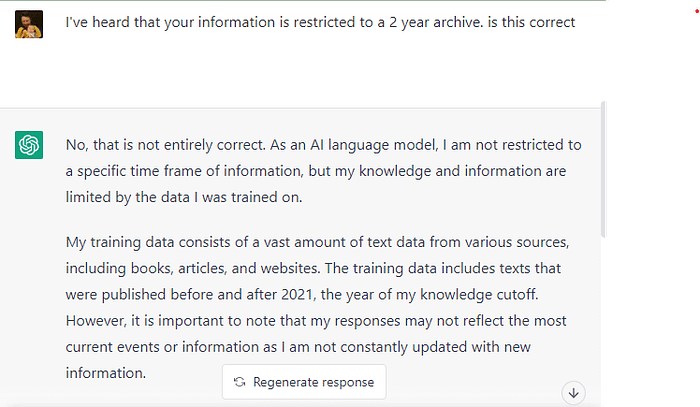Click the line starting 'My training data consists'
The width and height of the screenshot is (700, 407).
coord(317,243)
